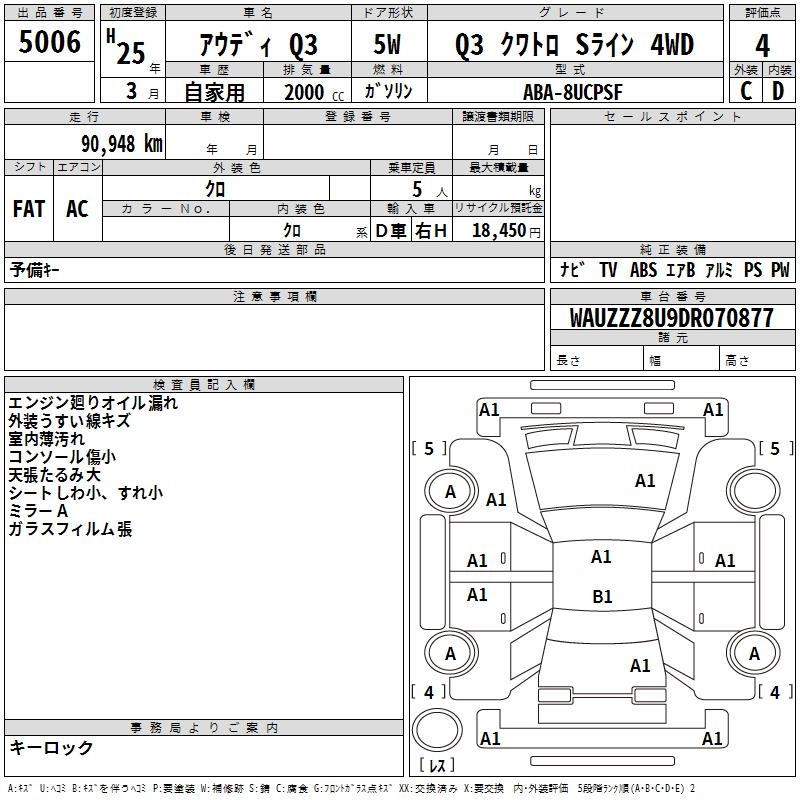Select the ナビ equipment entry
This screenshot has height=800, width=800.
[x=572, y=269]
